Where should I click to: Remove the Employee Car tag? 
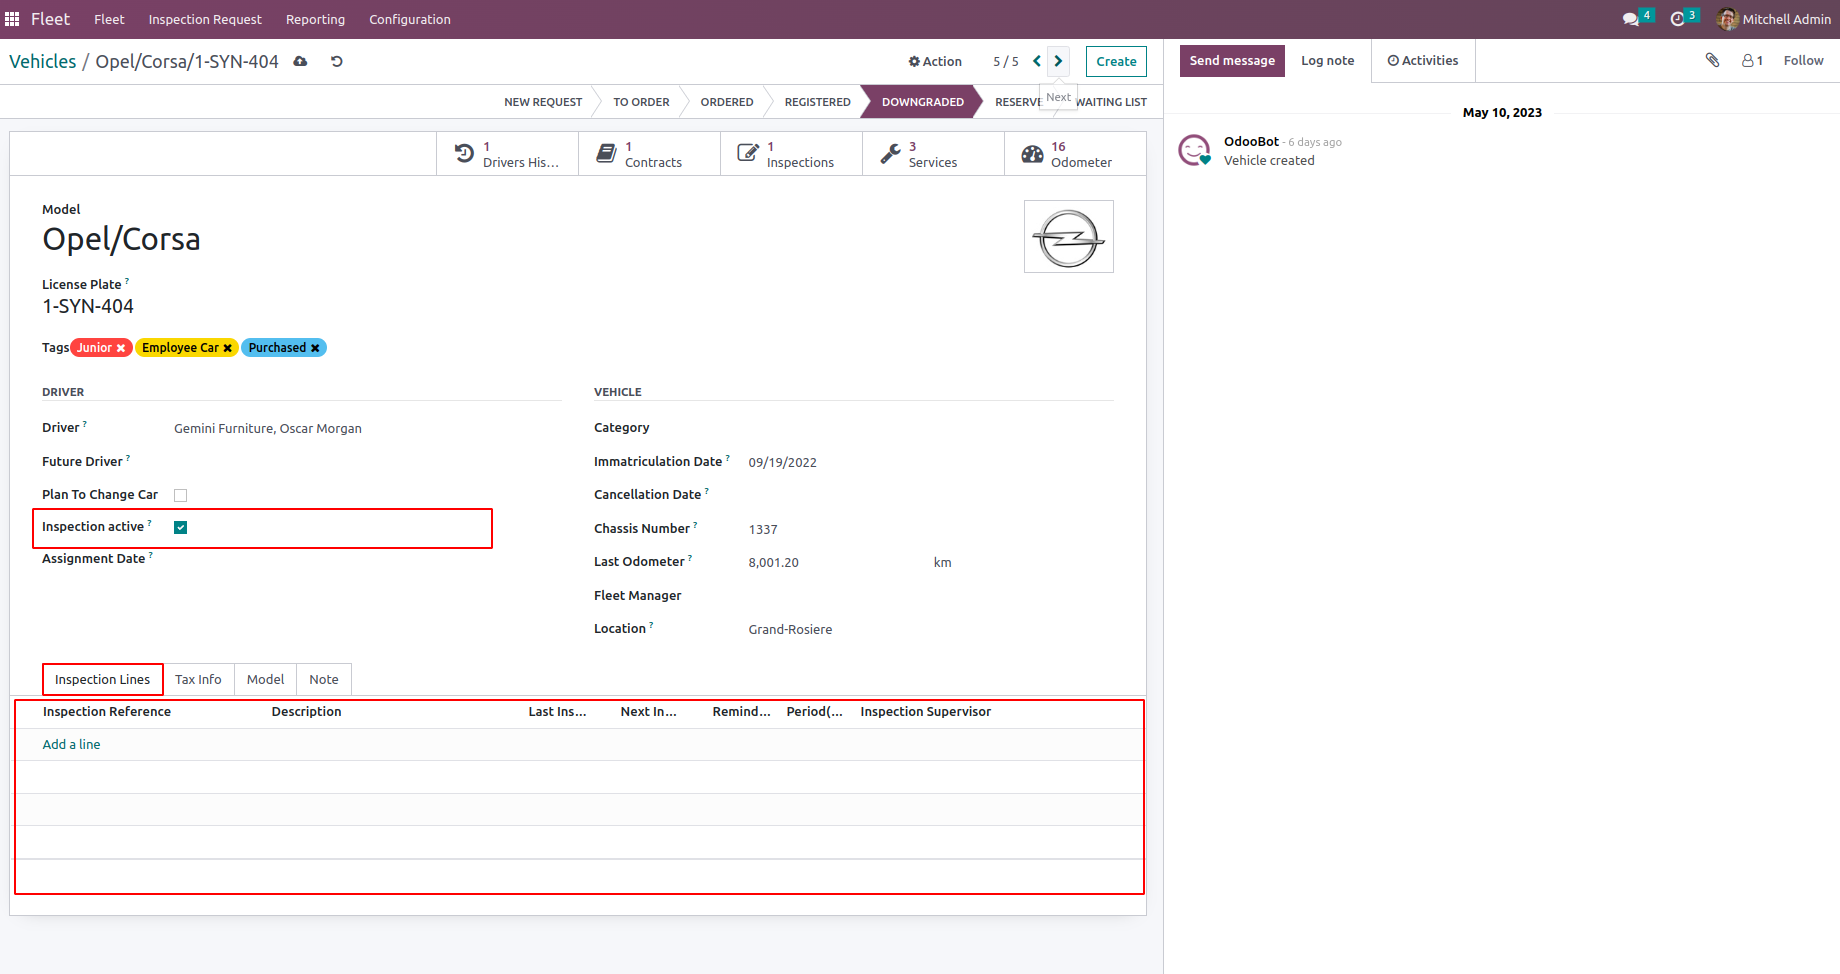tap(227, 348)
